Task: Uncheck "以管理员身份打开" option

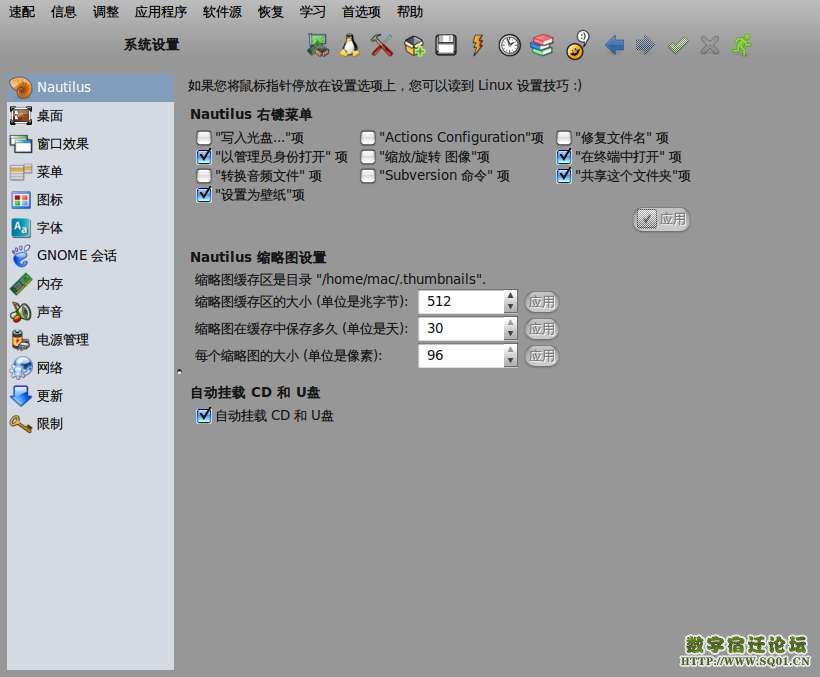Action: tap(203, 156)
